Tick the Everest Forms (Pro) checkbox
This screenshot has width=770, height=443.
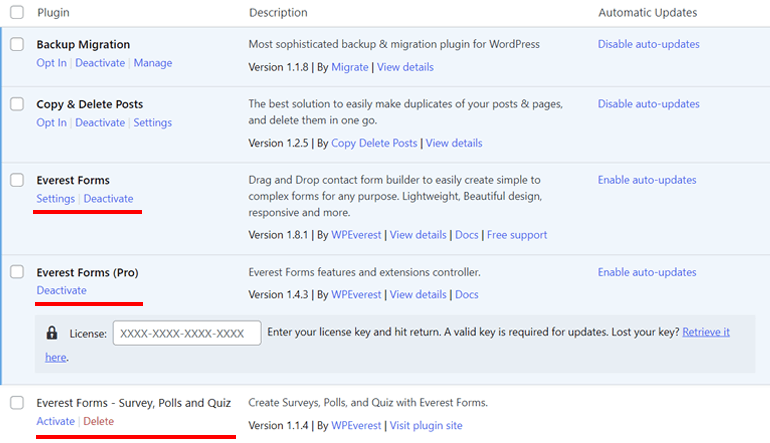coord(17,272)
